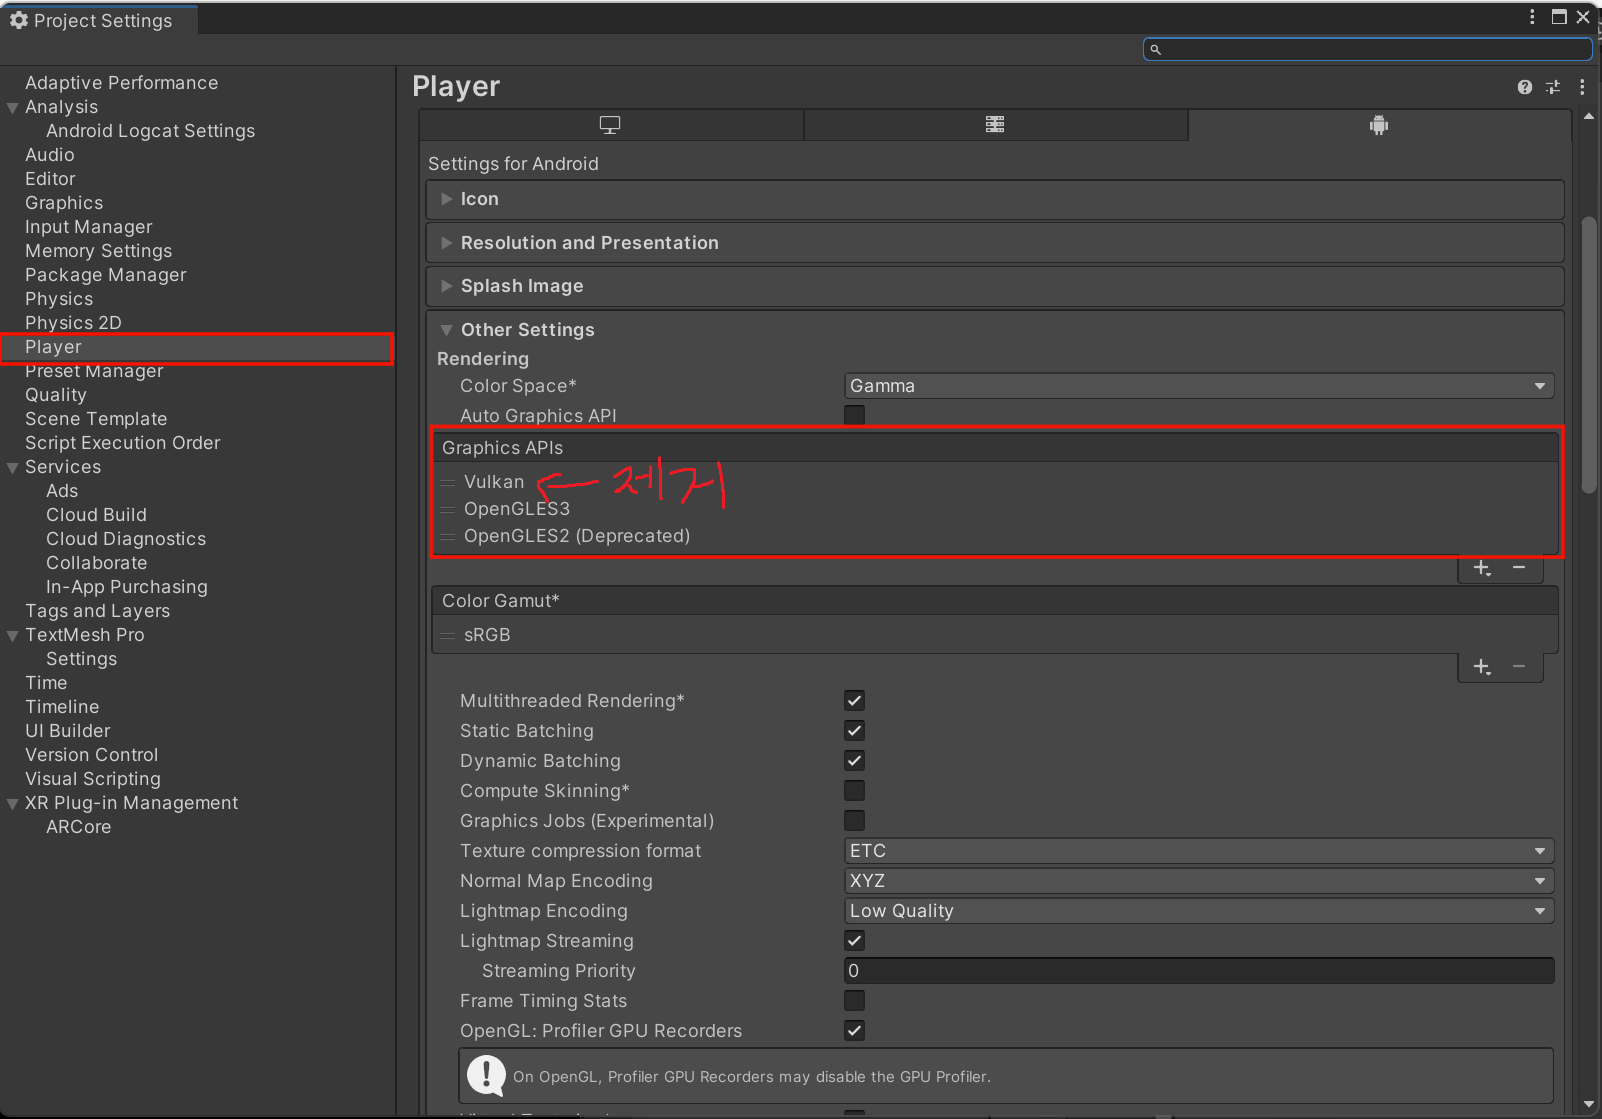
Task: Expand the Splash Image section
Action: [995, 286]
